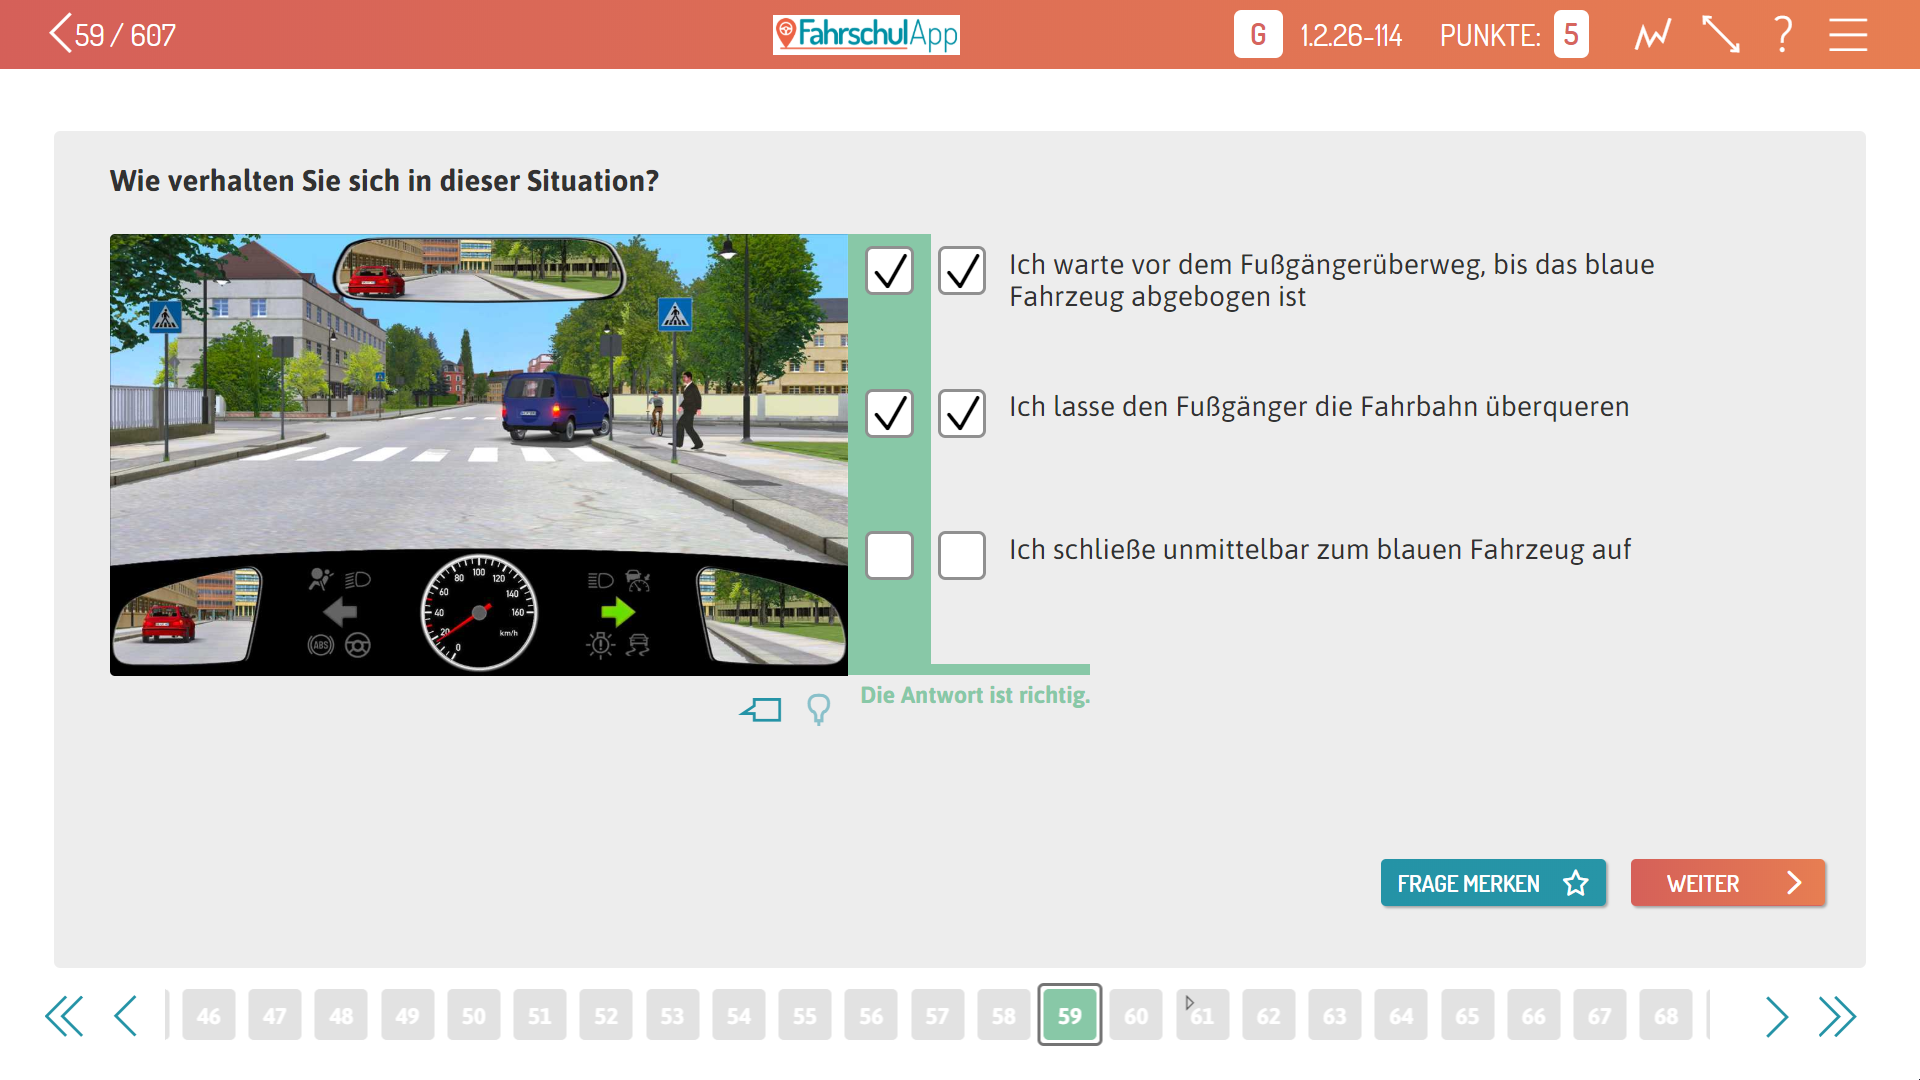1920x1080 pixels.
Task: Select question 60 in navigation bar
Action: [x=1136, y=1016]
